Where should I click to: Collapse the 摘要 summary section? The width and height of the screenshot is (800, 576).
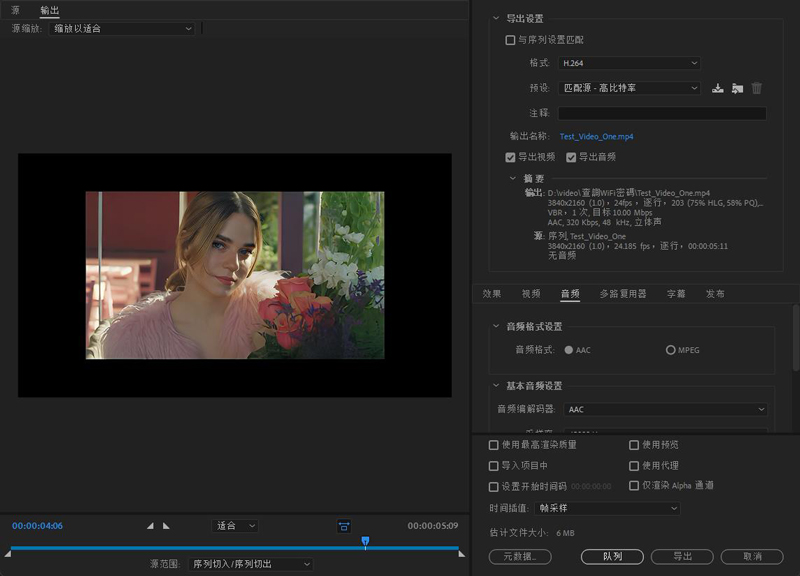(514, 179)
